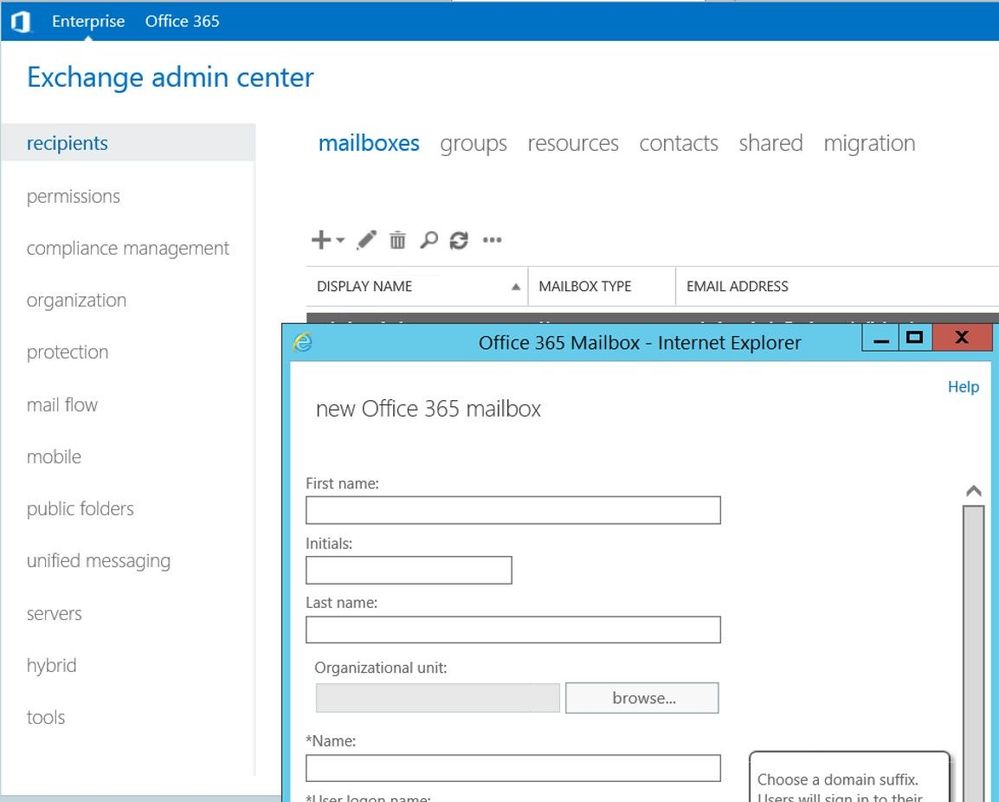Open the contacts tab
The width and height of the screenshot is (999, 802).
(679, 143)
